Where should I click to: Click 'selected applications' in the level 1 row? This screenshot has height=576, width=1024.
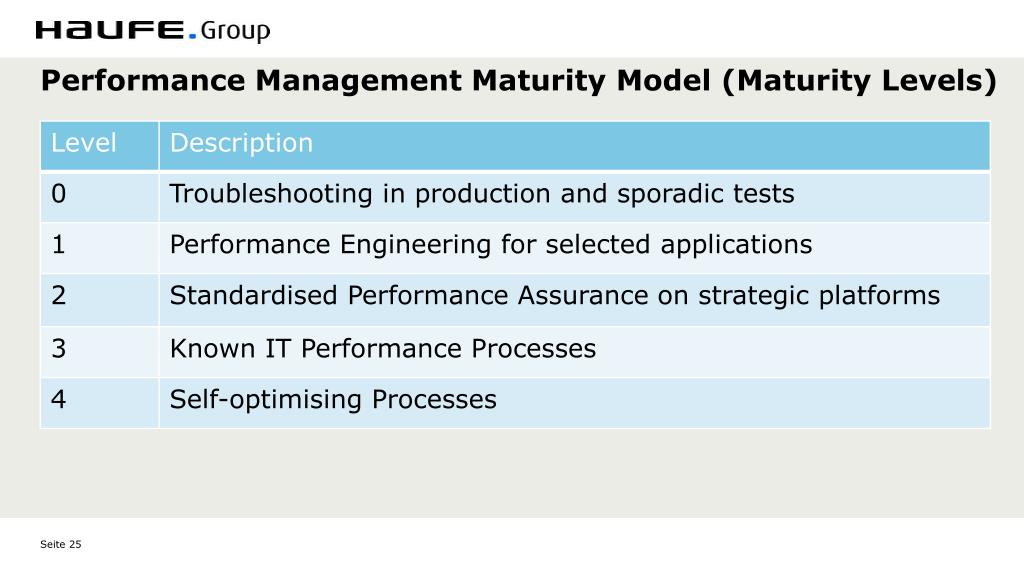tap(679, 245)
